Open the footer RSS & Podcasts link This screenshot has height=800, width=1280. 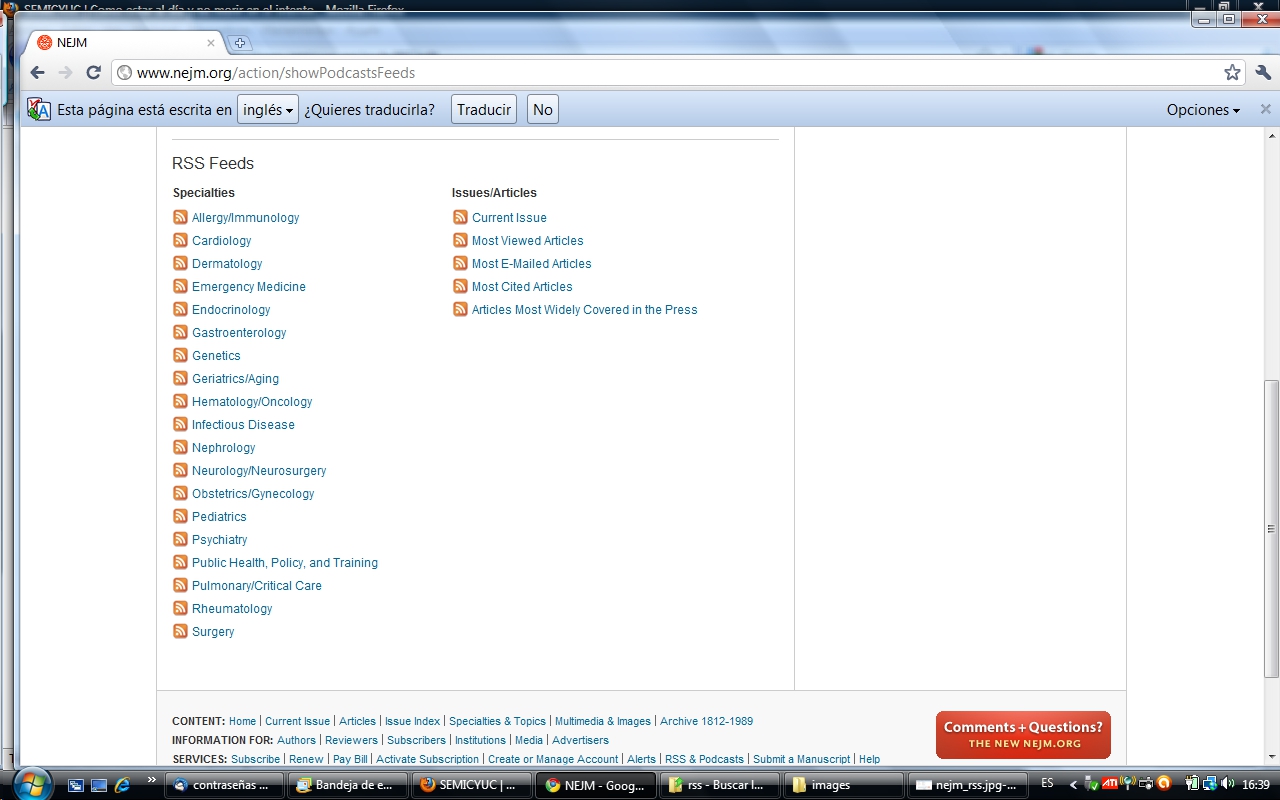pyautogui.click(x=704, y=759)
